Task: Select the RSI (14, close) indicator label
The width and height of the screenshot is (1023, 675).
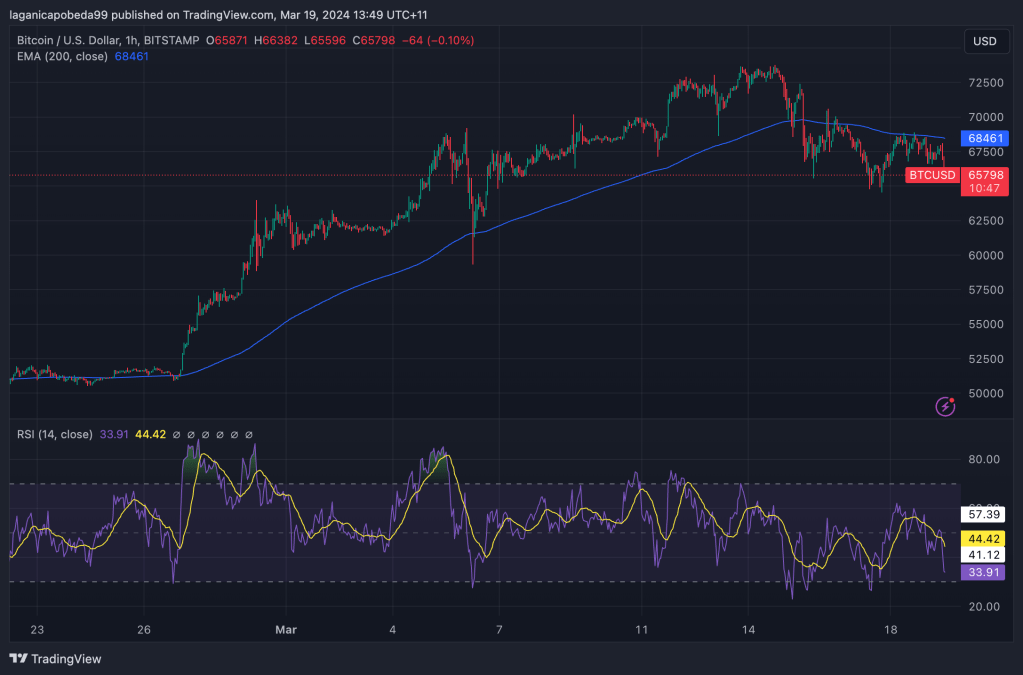Action: click(55, 435)
